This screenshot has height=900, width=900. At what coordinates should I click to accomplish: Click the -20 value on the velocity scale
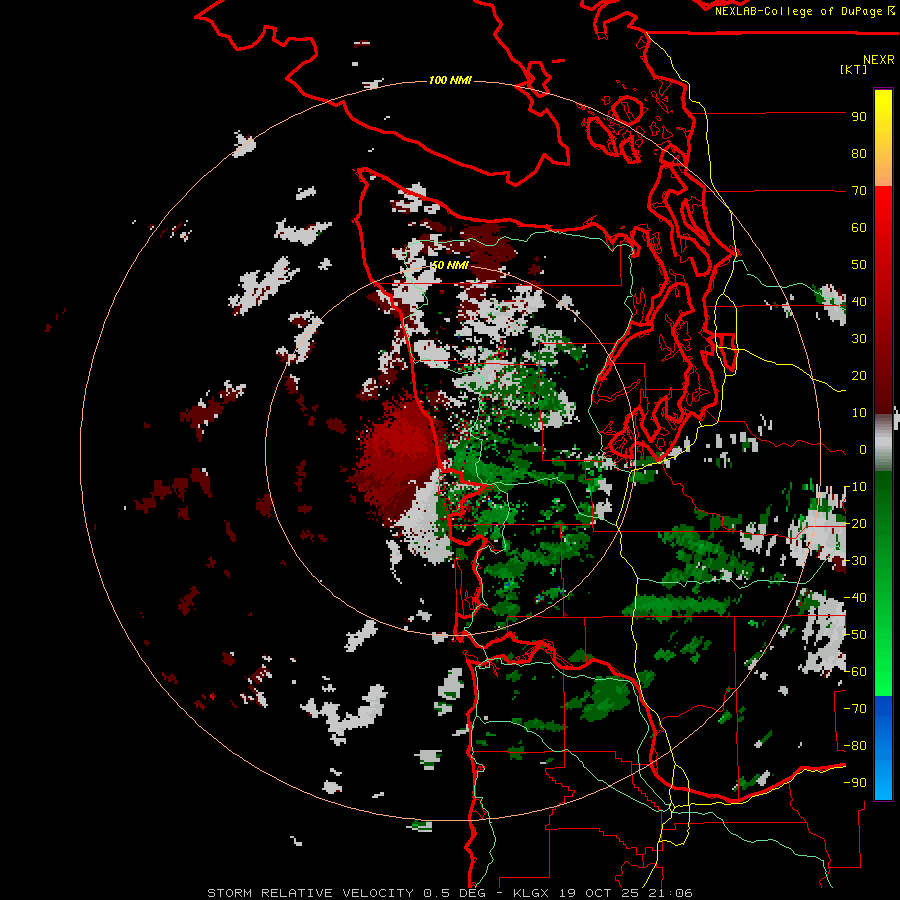click(x=855, y=523)
